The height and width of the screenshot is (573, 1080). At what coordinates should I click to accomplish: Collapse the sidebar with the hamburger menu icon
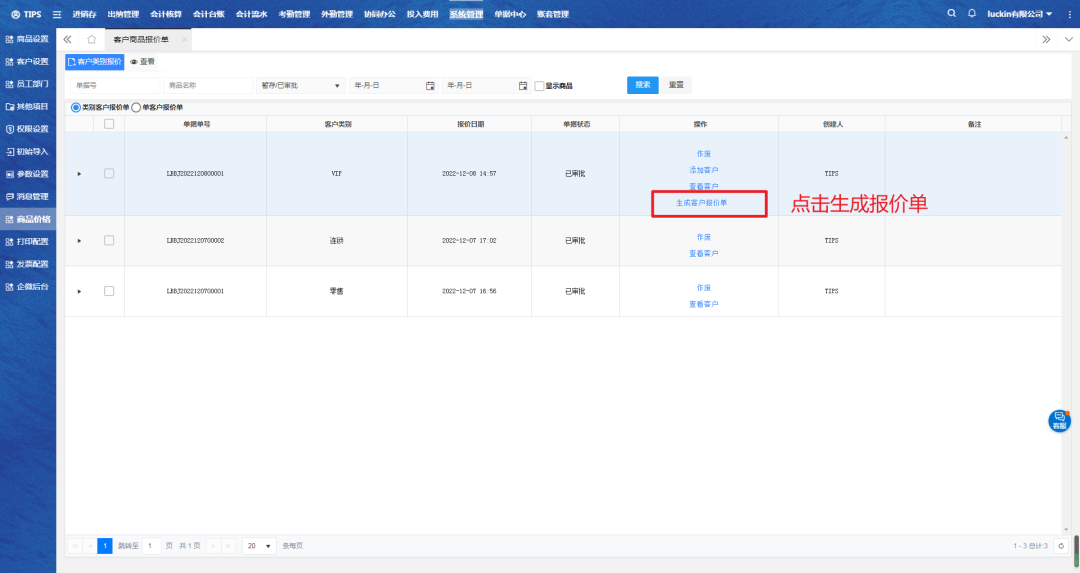(56, 14)
